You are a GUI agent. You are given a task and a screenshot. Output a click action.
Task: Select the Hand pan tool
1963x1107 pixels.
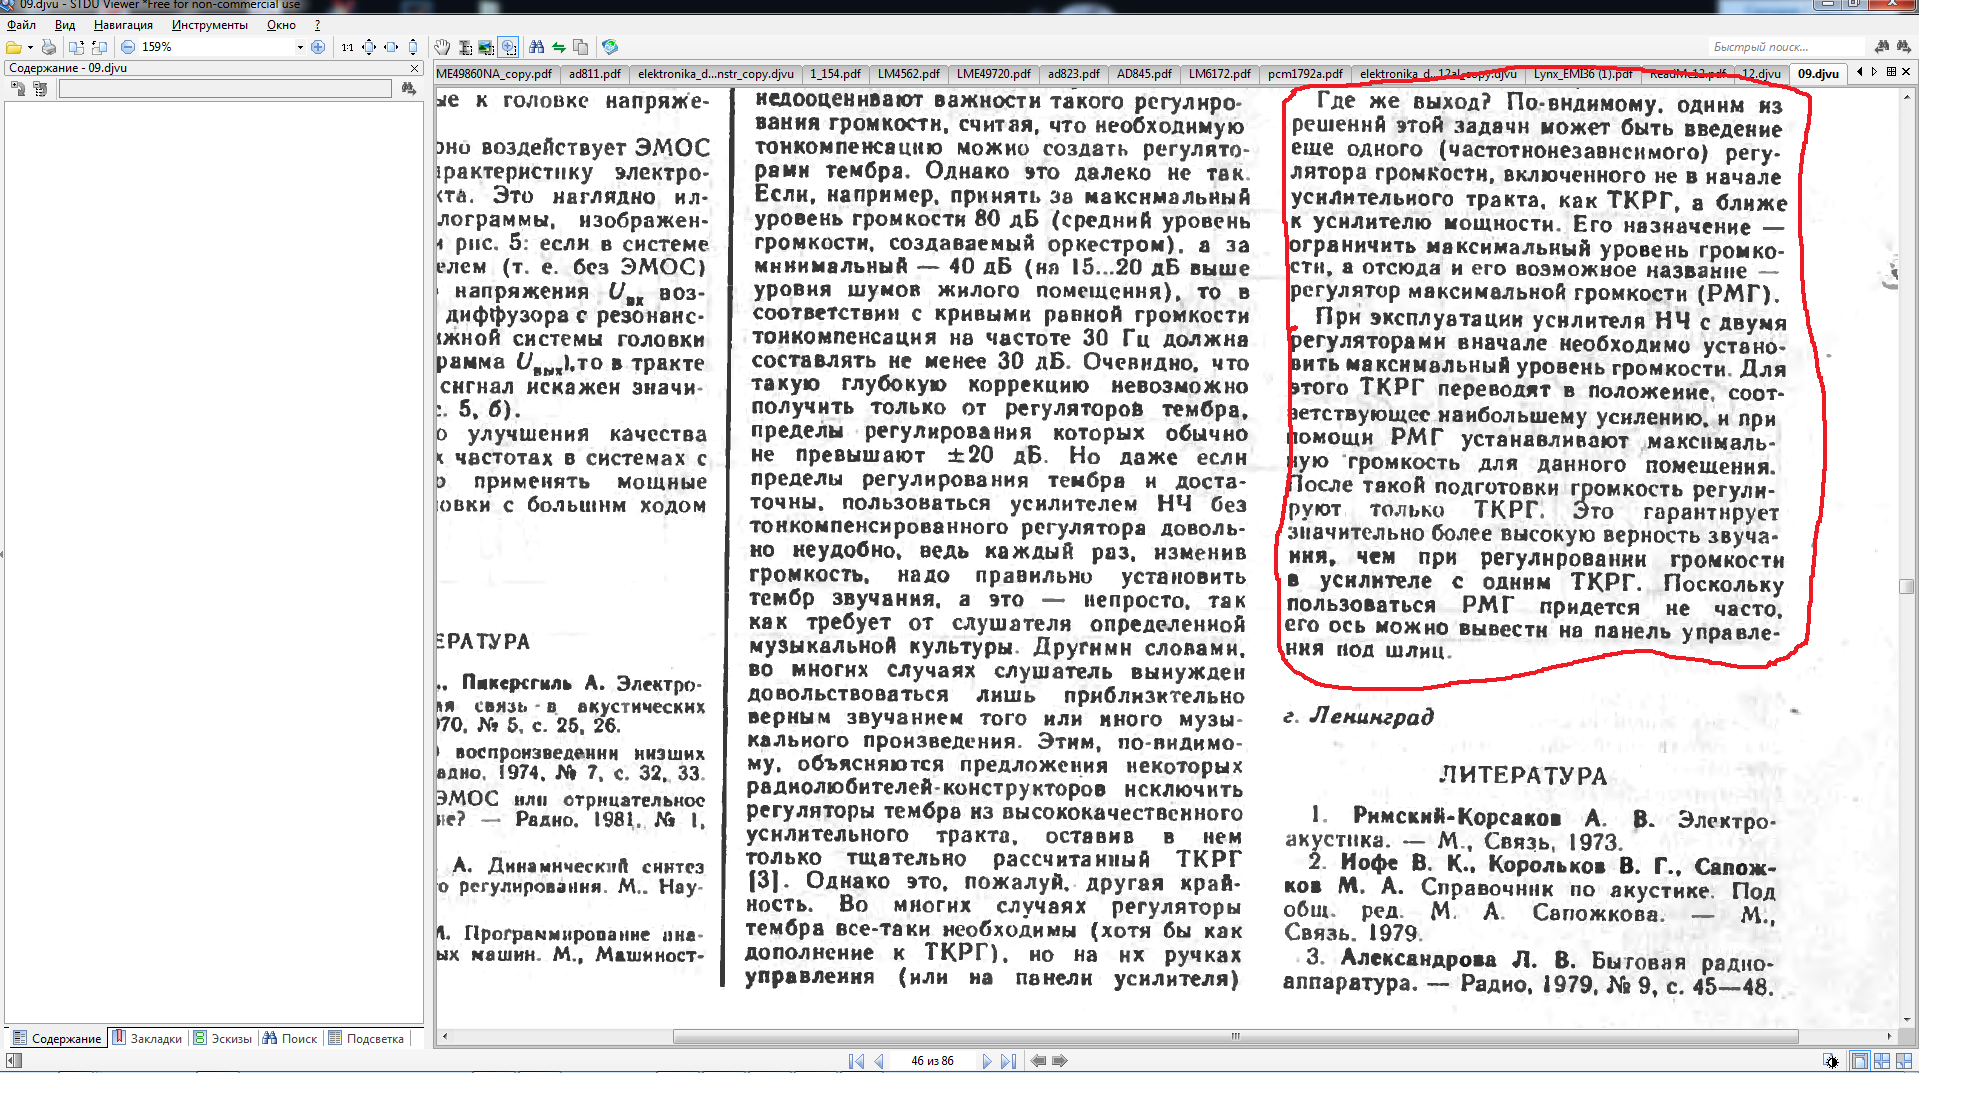coord(442,47)
